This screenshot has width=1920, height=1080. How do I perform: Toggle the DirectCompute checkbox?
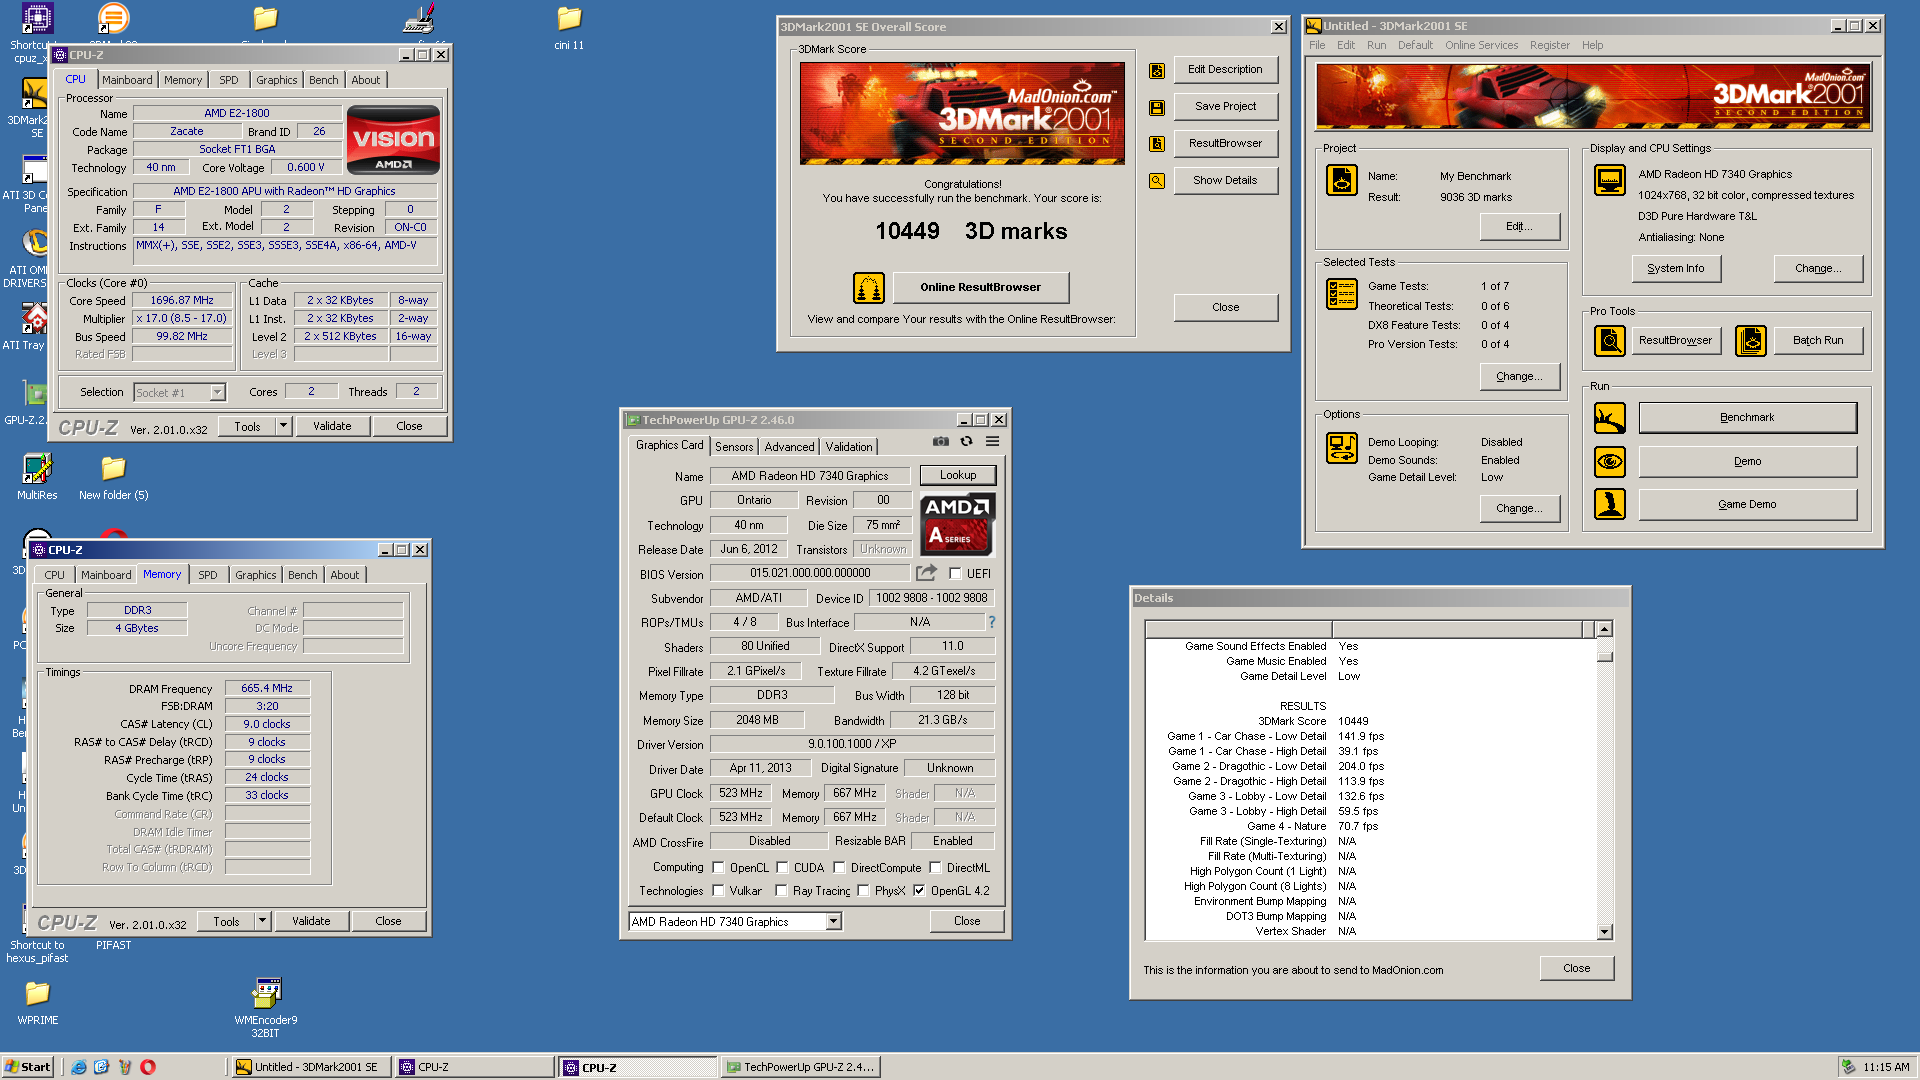tap(839, 868)
